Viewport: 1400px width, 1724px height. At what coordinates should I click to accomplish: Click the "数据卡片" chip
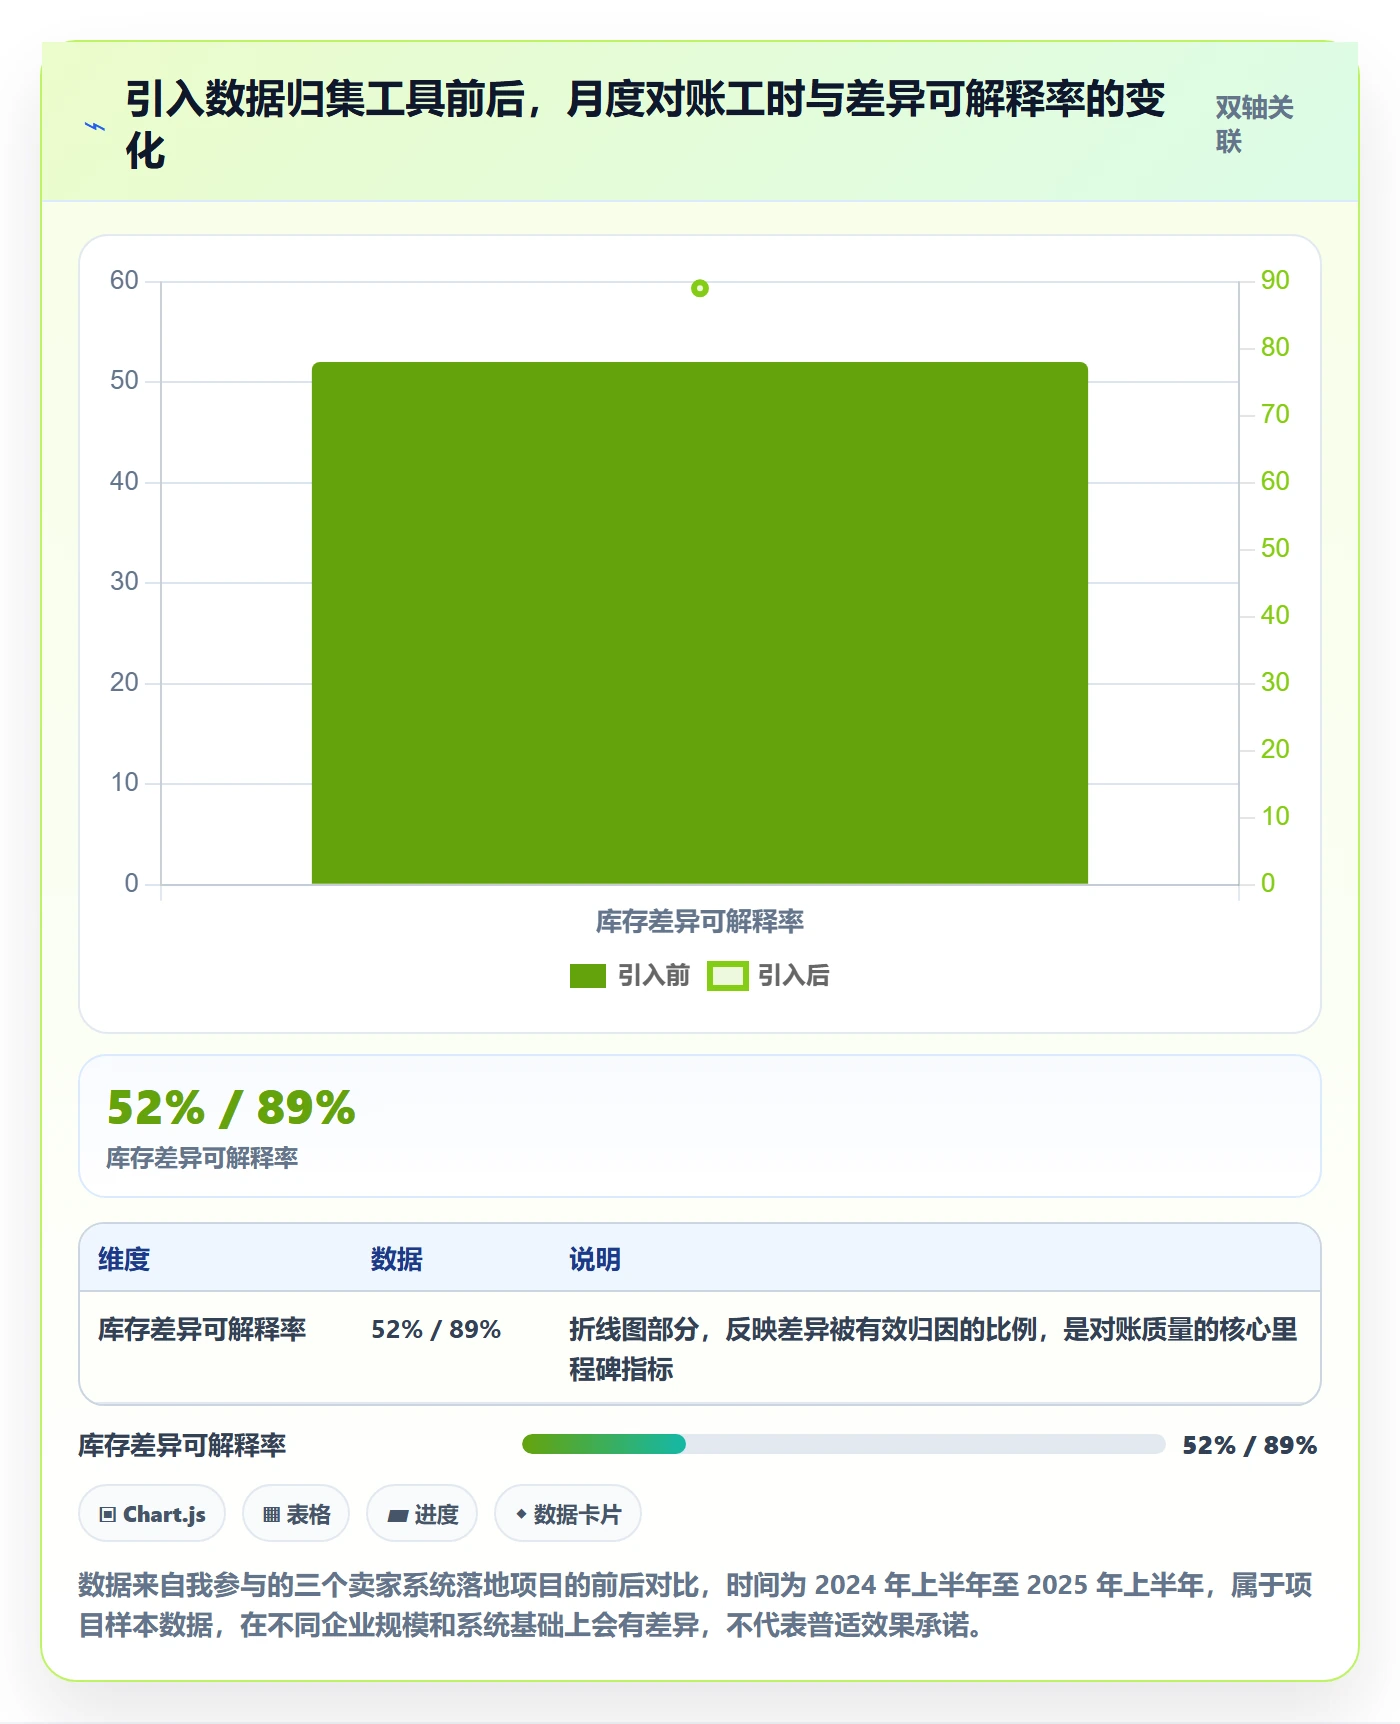pyautogui.click(x=568, y=1514)
